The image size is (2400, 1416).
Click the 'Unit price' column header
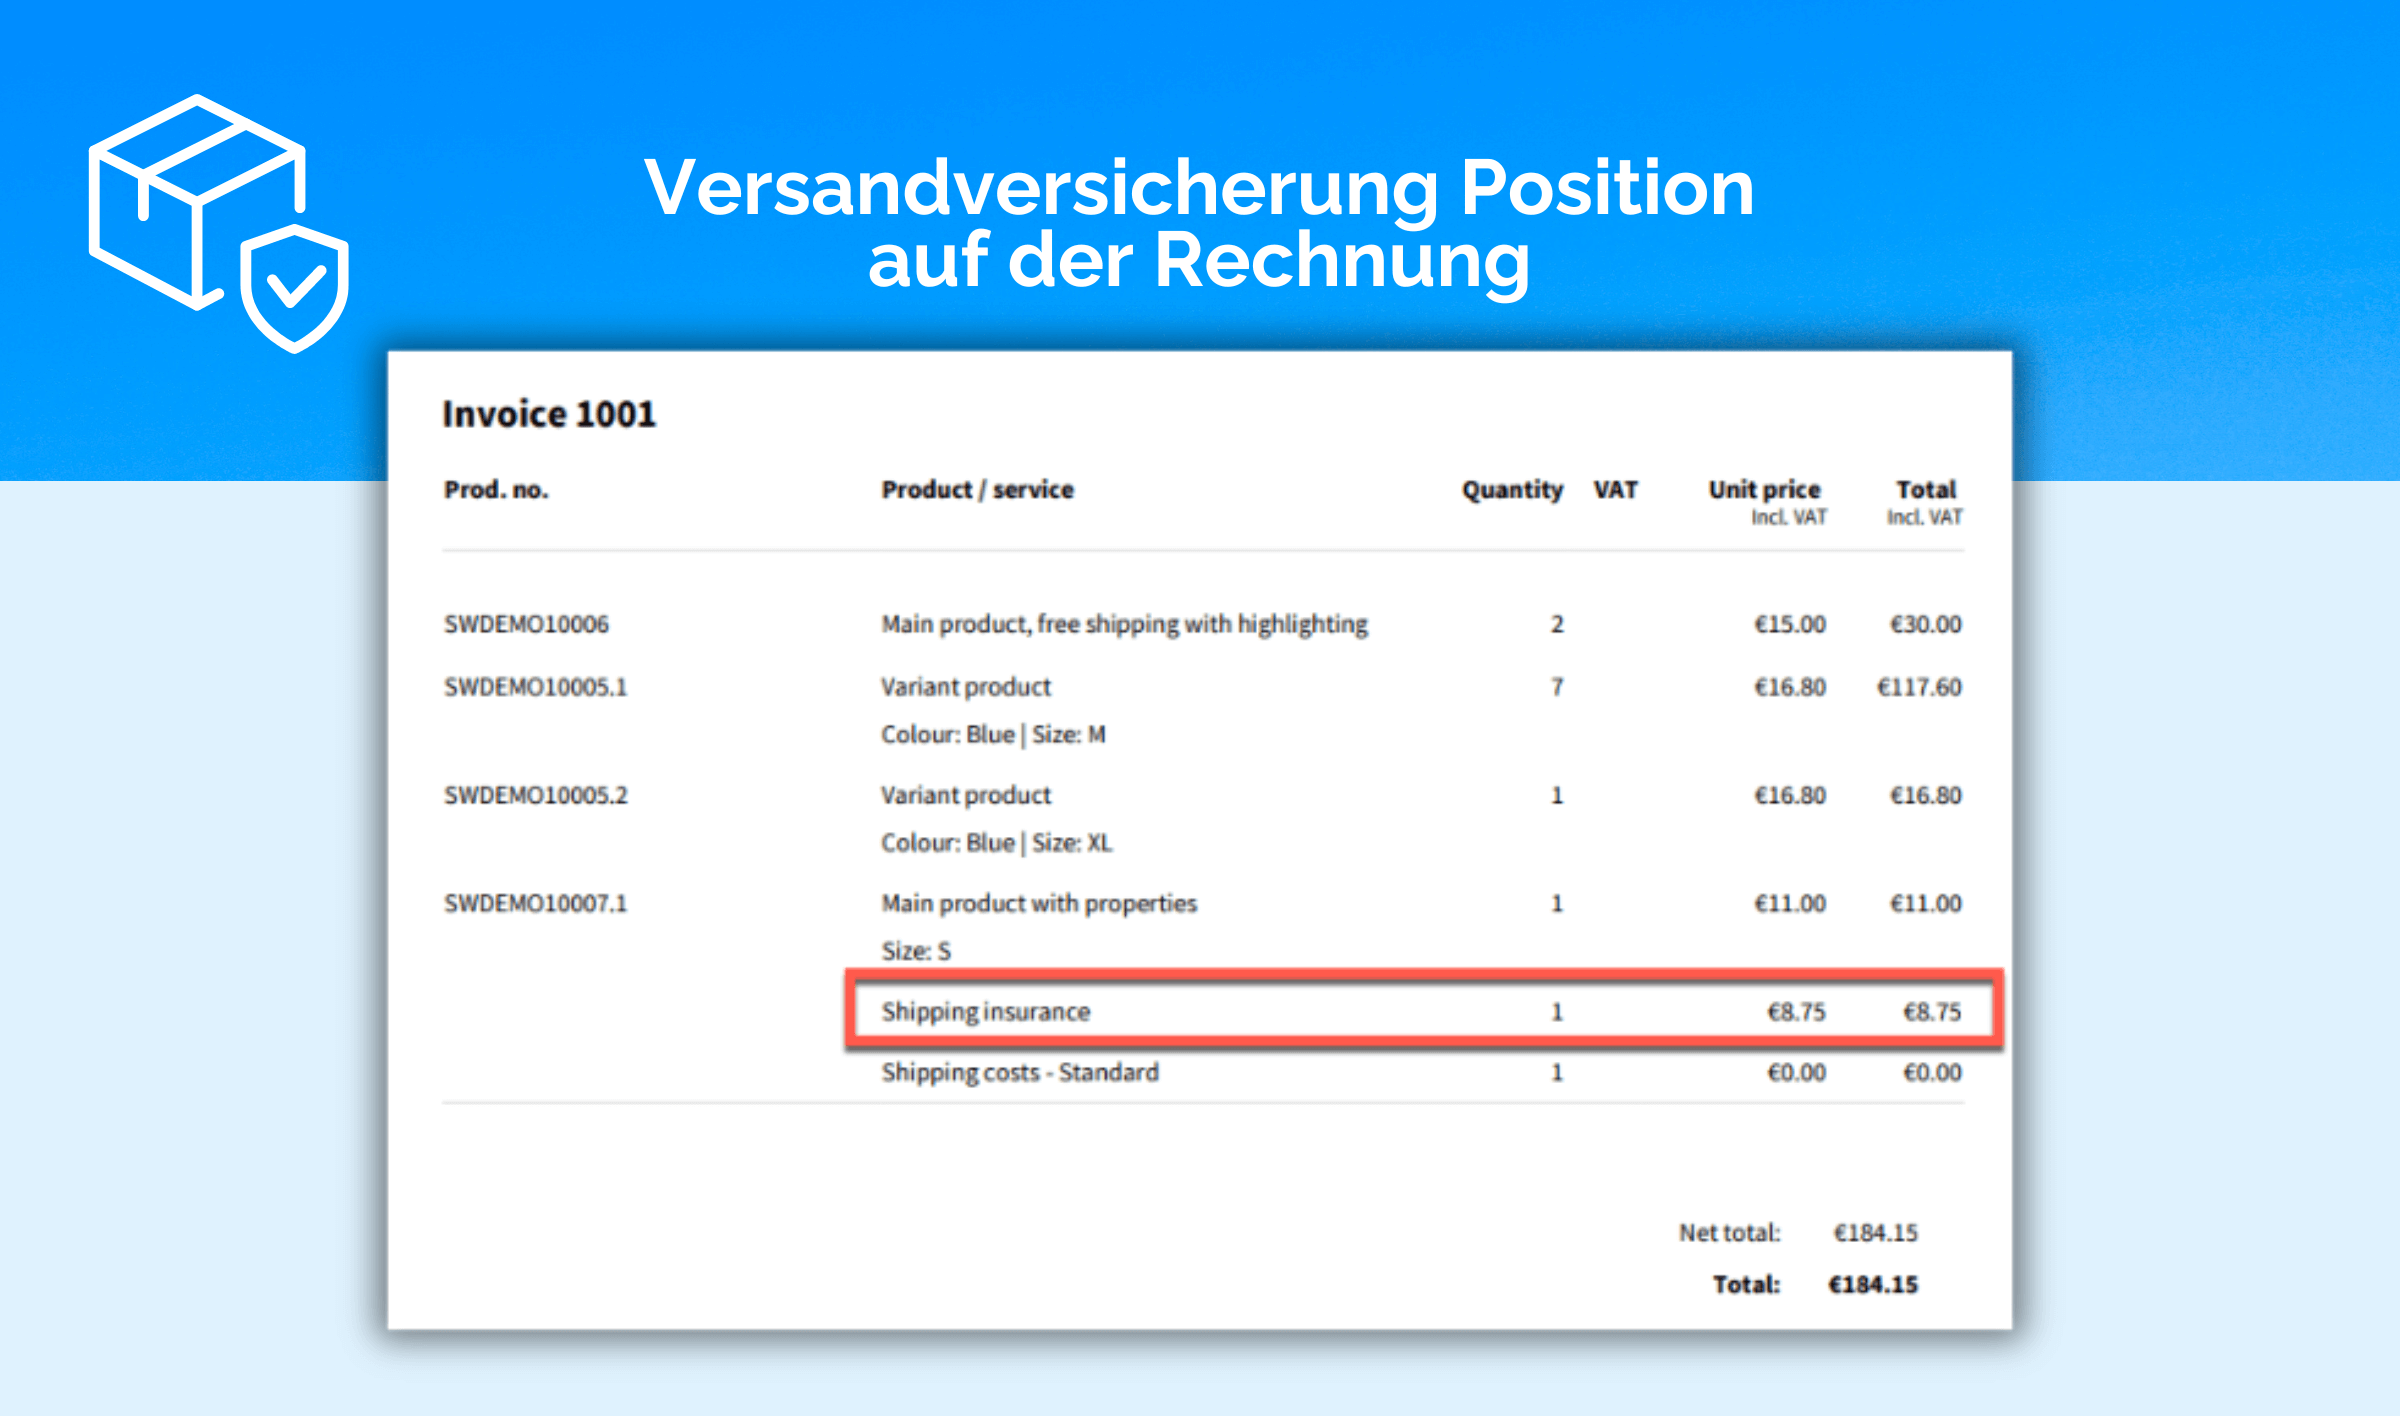1764,490
